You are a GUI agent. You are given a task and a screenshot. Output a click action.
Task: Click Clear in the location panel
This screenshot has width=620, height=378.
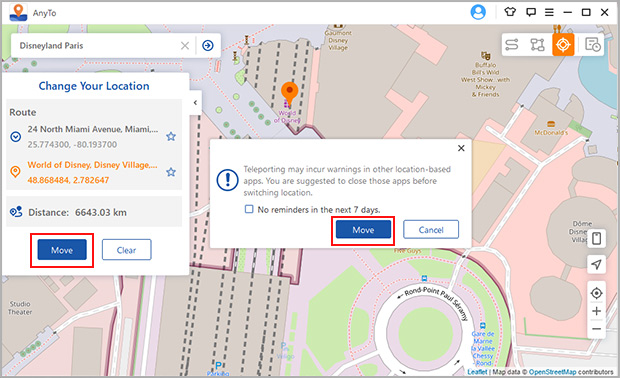(127, 250)
